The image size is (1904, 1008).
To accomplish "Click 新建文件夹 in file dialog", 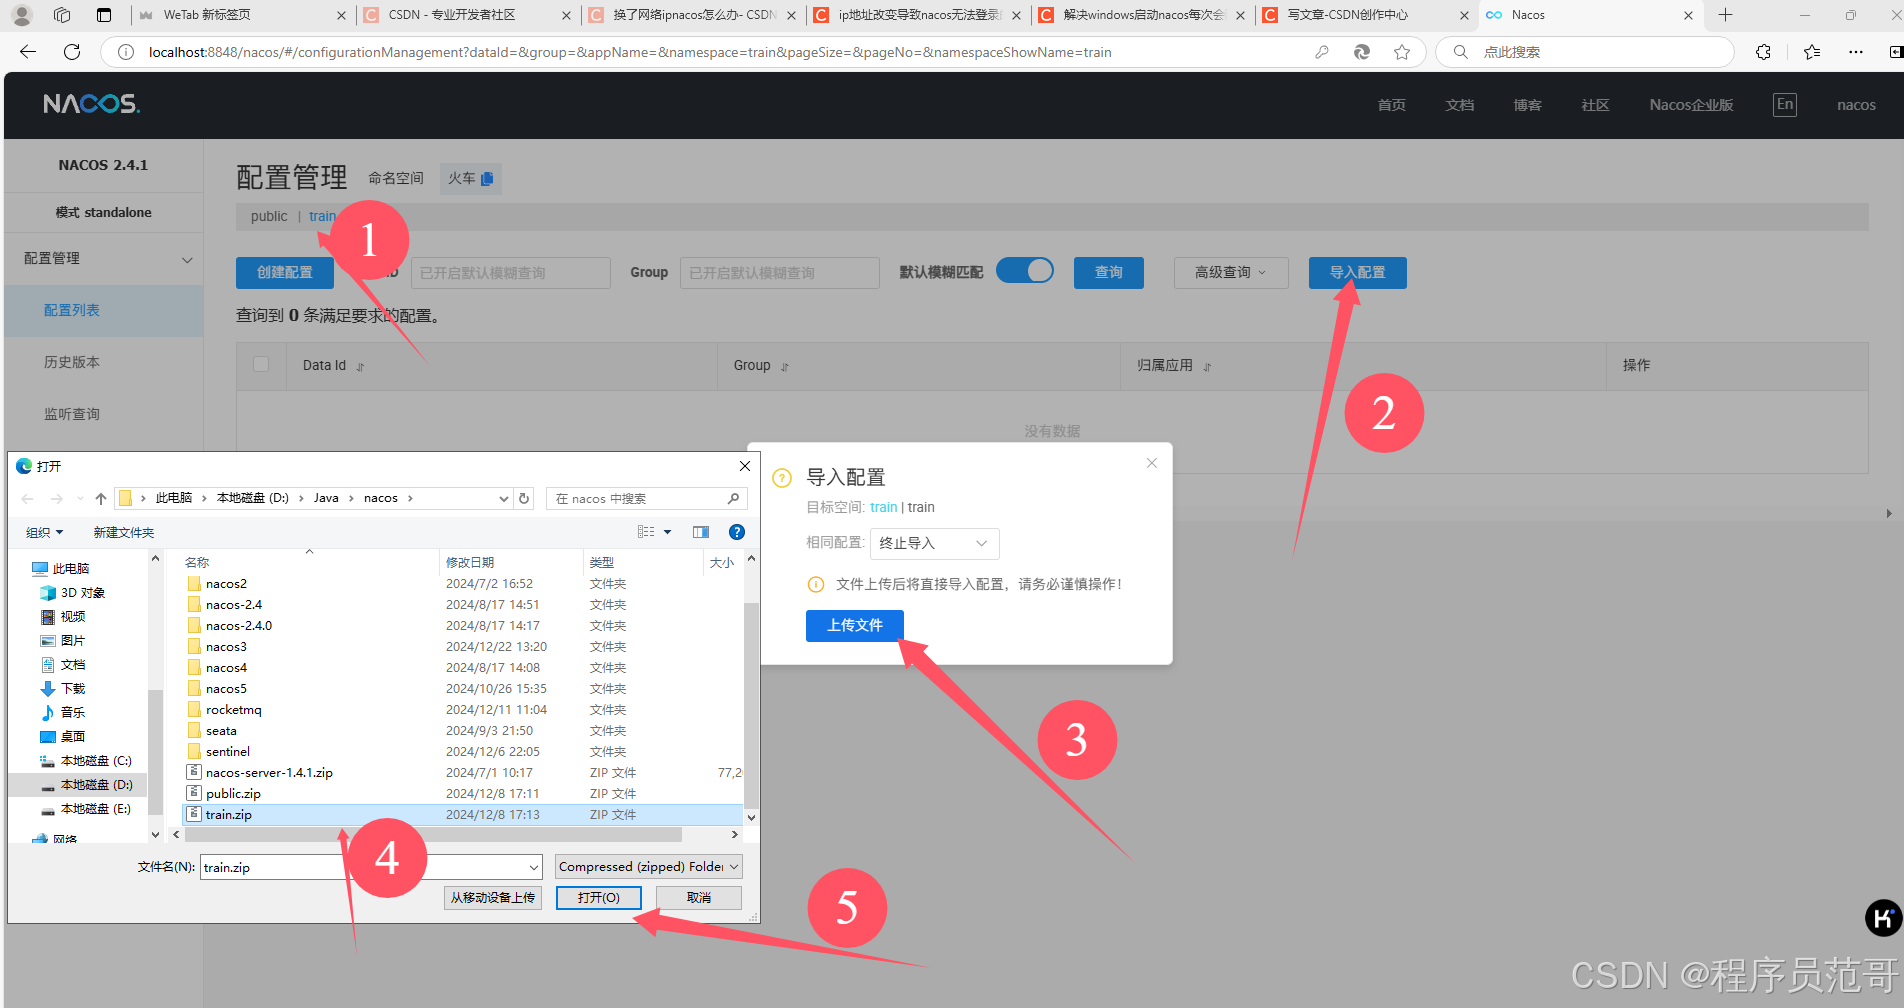I will click(x=124, y=532).
